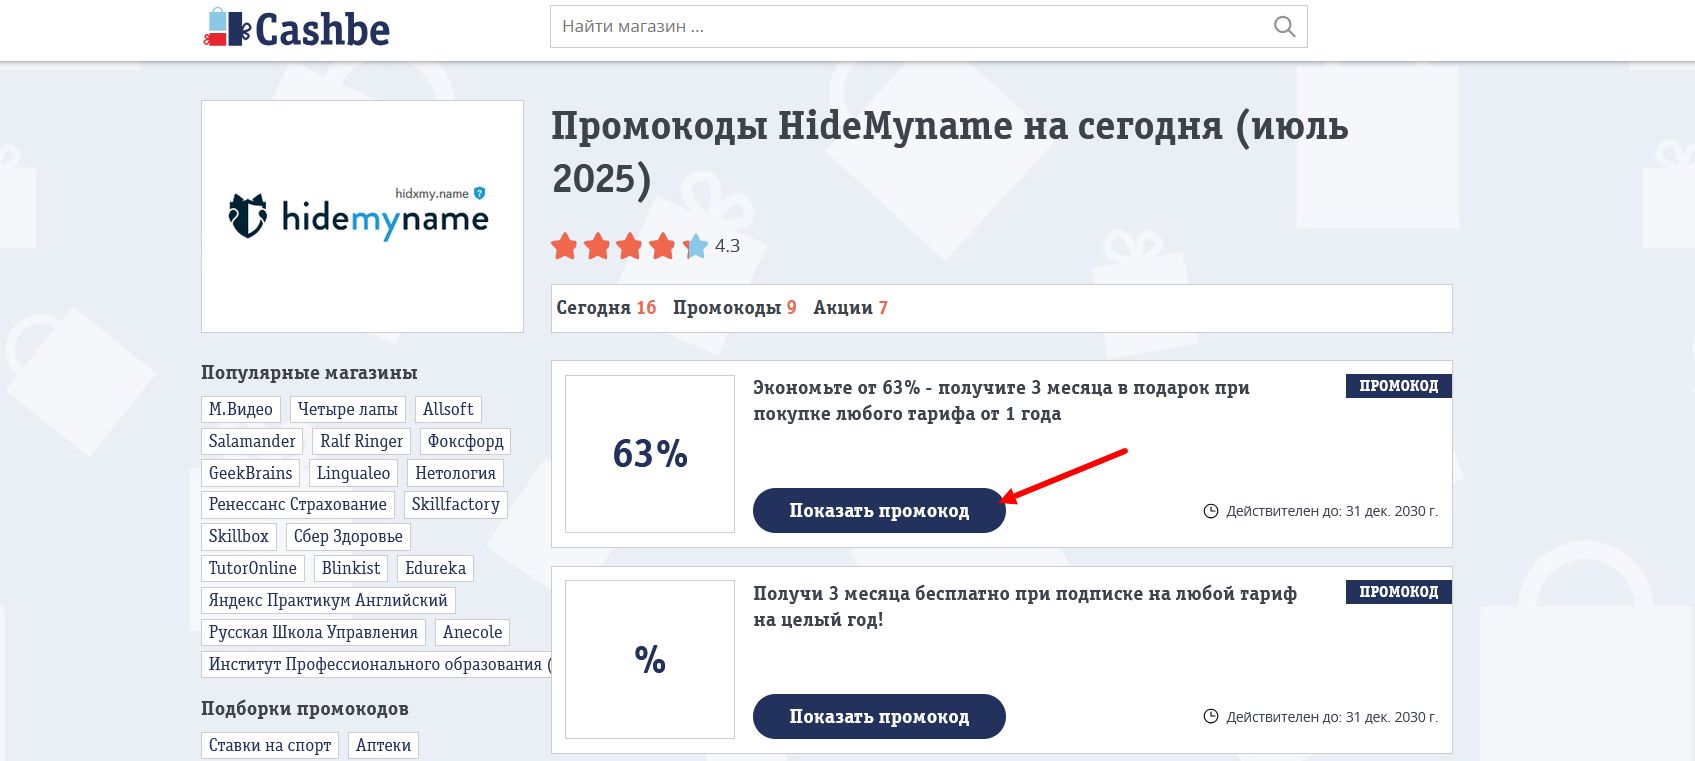Switch to the 'Промокоды 9' tab
This screenshot has height=761, width=1695.
click(x=734, y=308)
